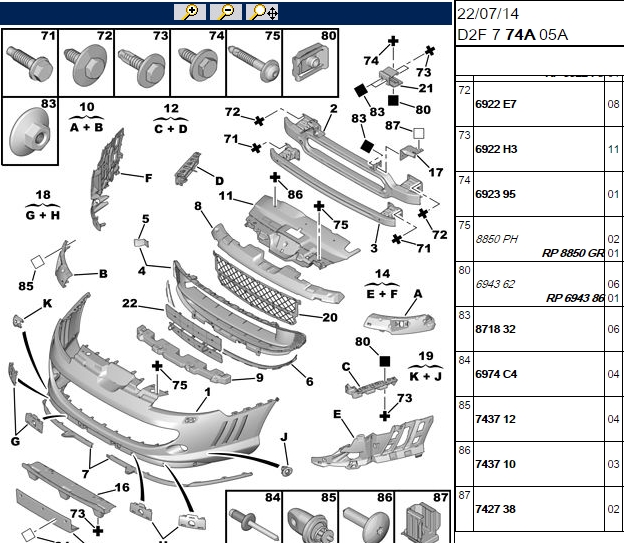624x543 pixels.
Task: Open clip nut thumbnail number 80
Action: 310,63
